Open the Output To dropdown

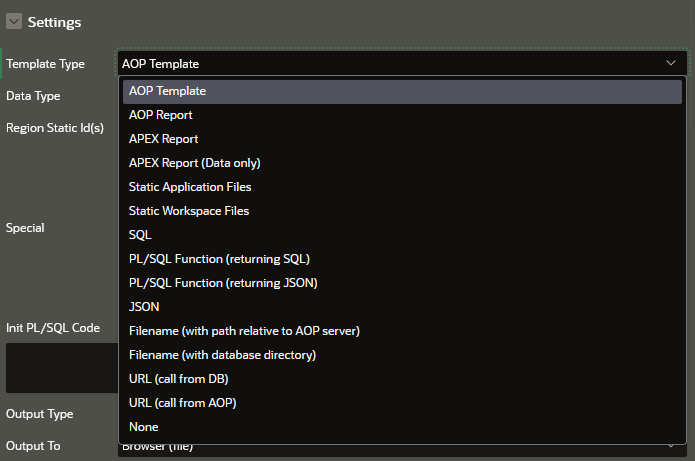pos(400,448)
